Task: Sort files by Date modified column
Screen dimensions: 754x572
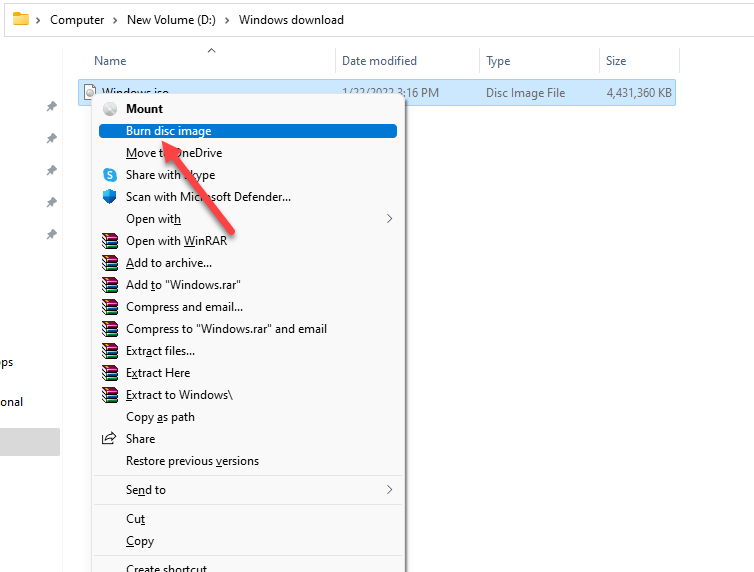Action: click(379, 61)
